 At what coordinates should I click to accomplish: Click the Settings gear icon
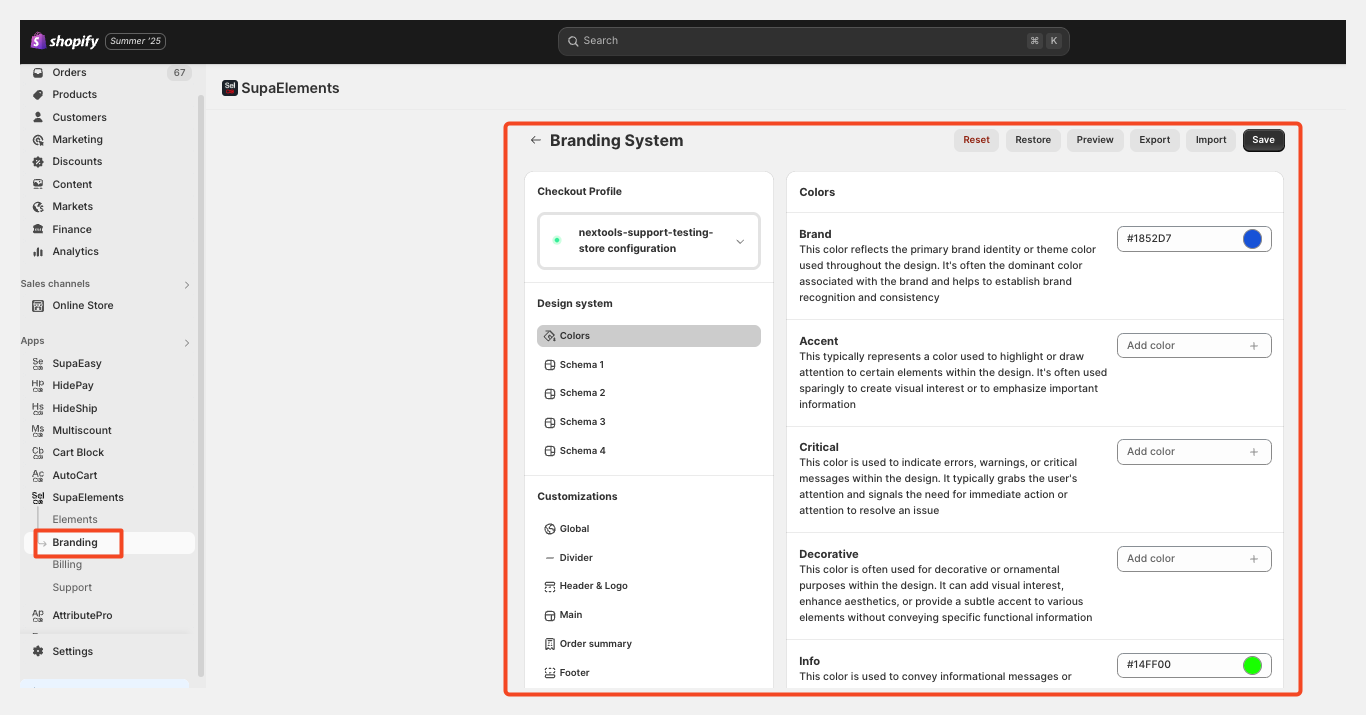click(x=38, y=651)
